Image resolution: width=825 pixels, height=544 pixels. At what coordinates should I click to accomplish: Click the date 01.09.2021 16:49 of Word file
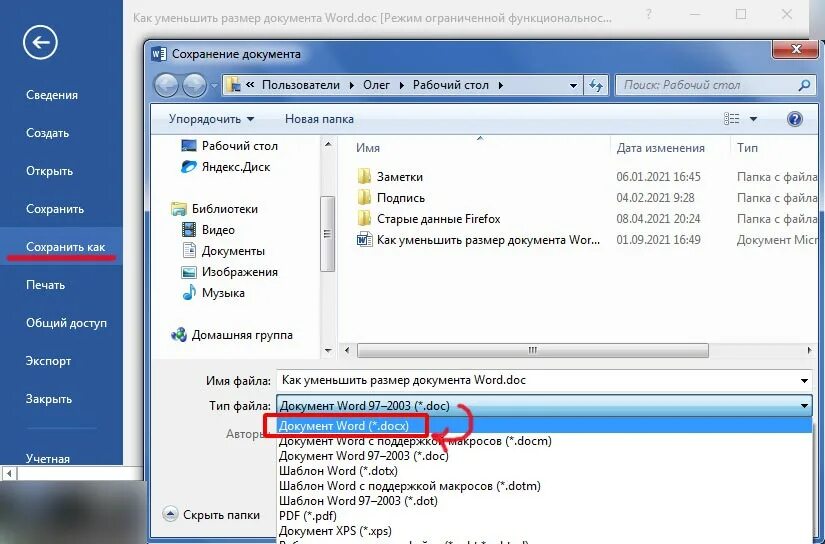(658, 240)
